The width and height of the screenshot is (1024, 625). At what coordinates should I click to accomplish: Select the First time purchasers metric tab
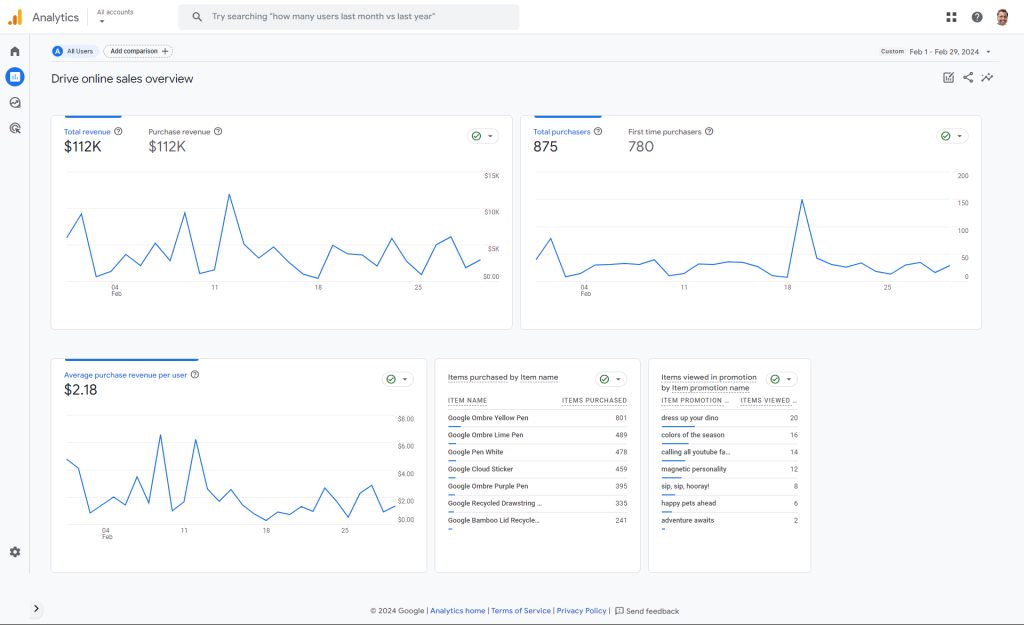coord(670,139)
